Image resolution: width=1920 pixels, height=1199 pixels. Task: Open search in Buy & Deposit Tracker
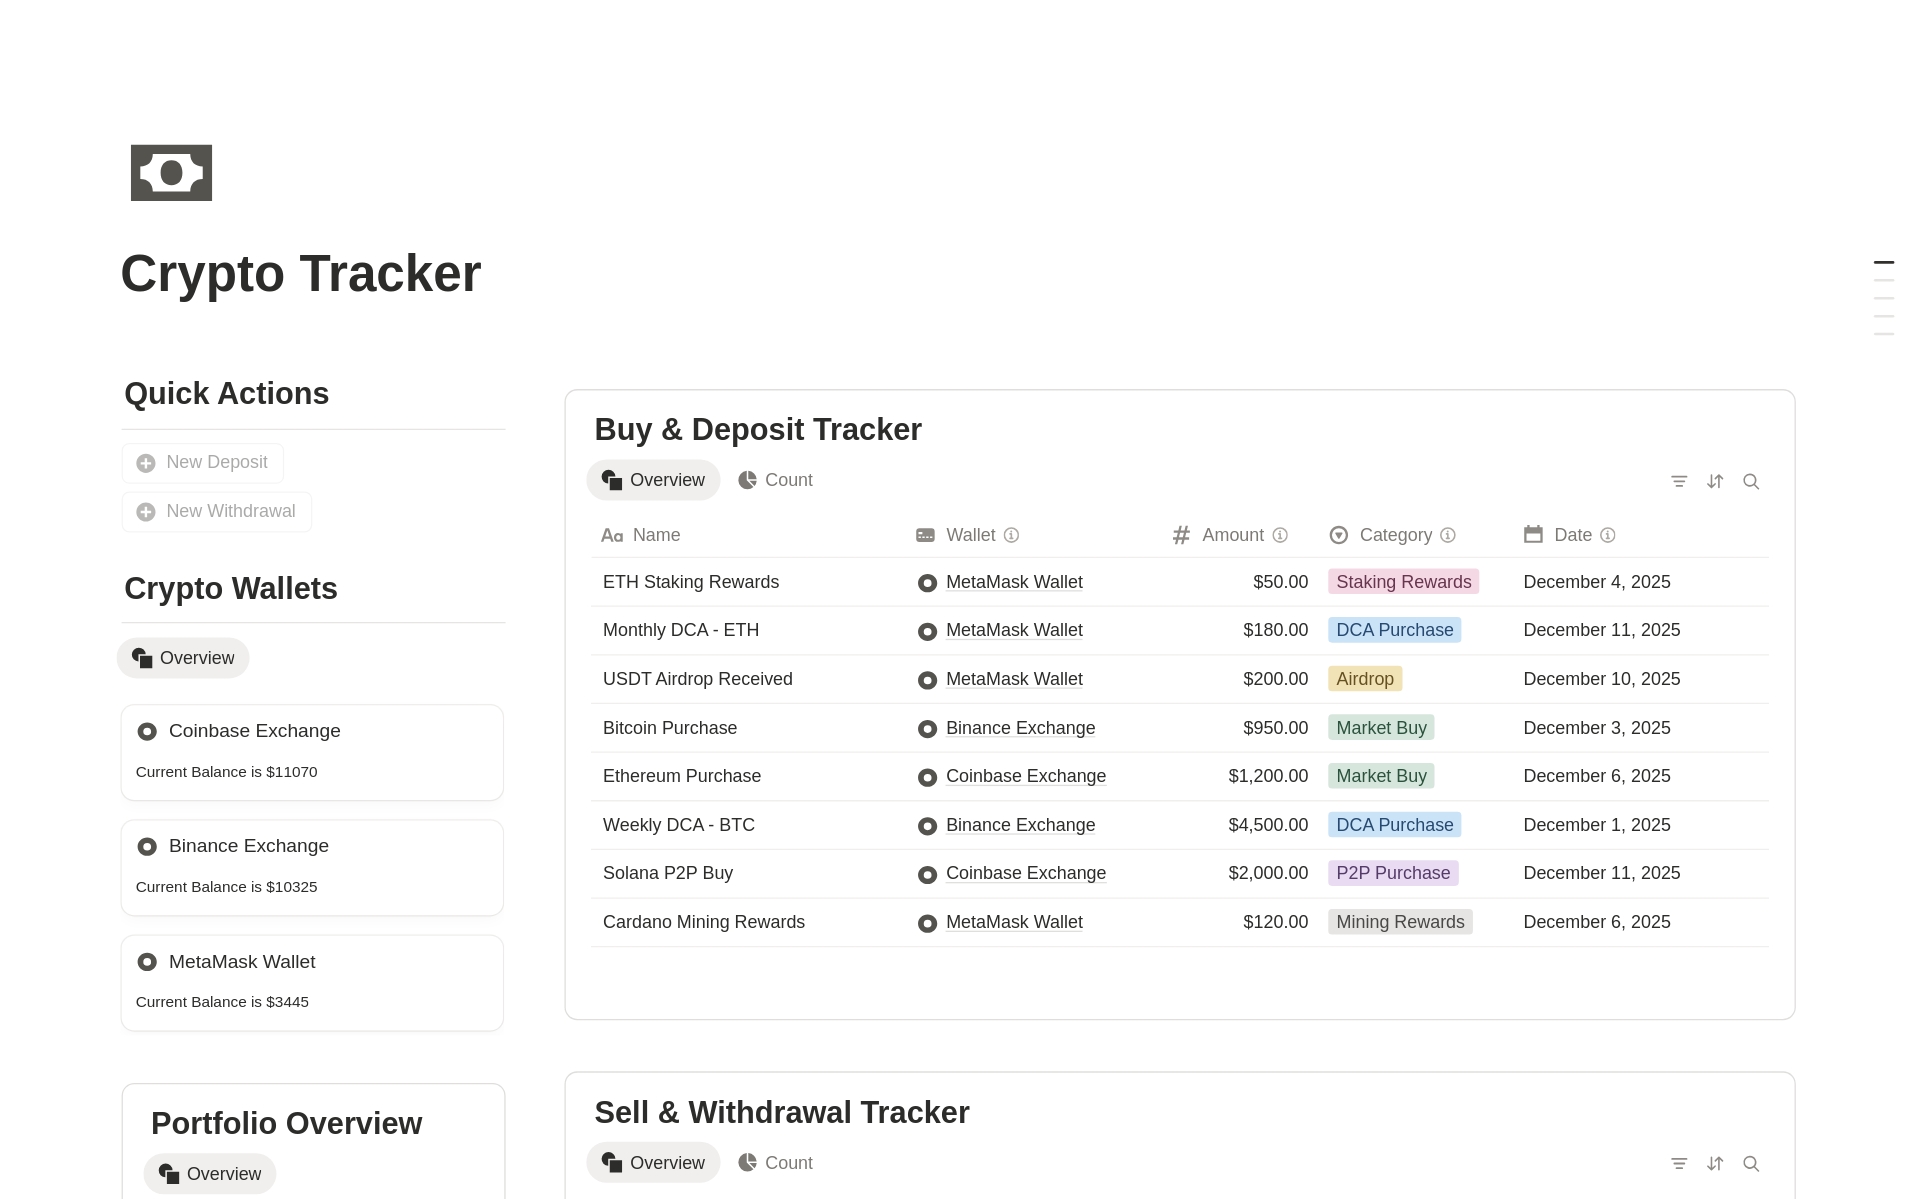[x=1751, y=481]
